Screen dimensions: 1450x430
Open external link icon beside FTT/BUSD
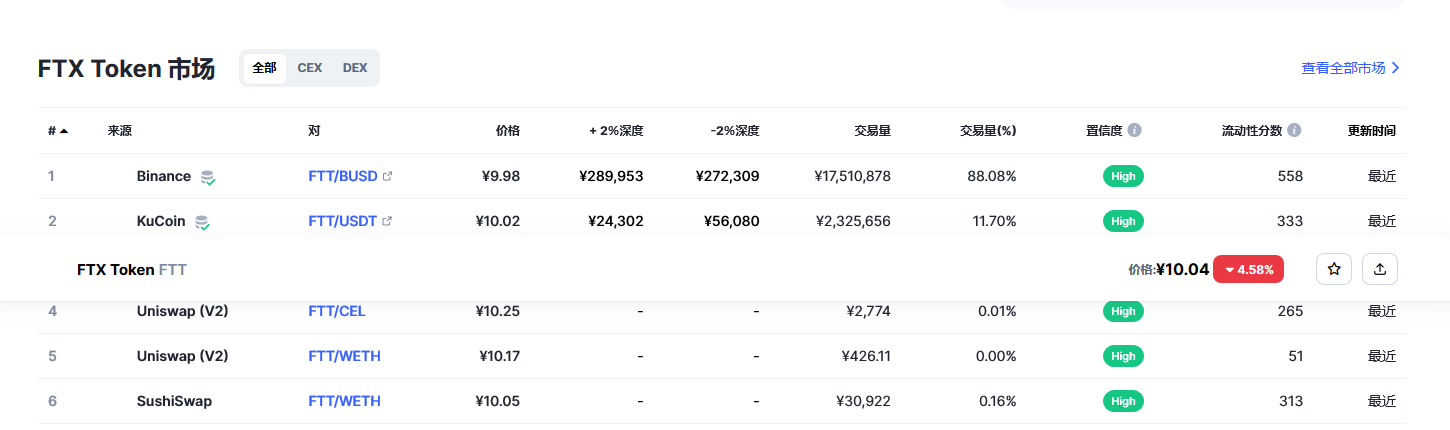[388, 176]
